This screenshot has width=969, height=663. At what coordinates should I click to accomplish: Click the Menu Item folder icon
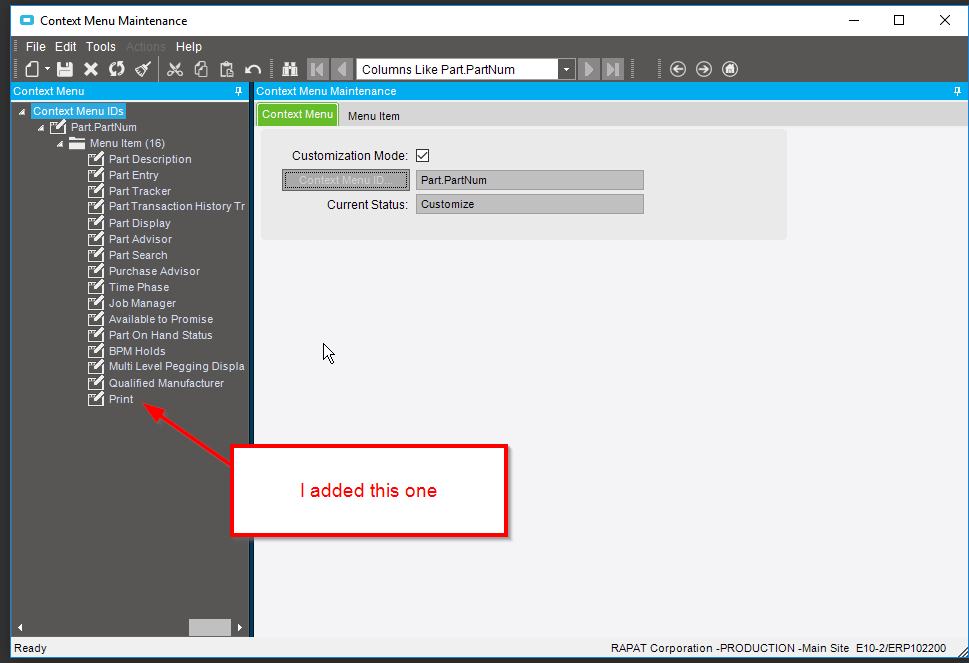click(x=77, y=143)
